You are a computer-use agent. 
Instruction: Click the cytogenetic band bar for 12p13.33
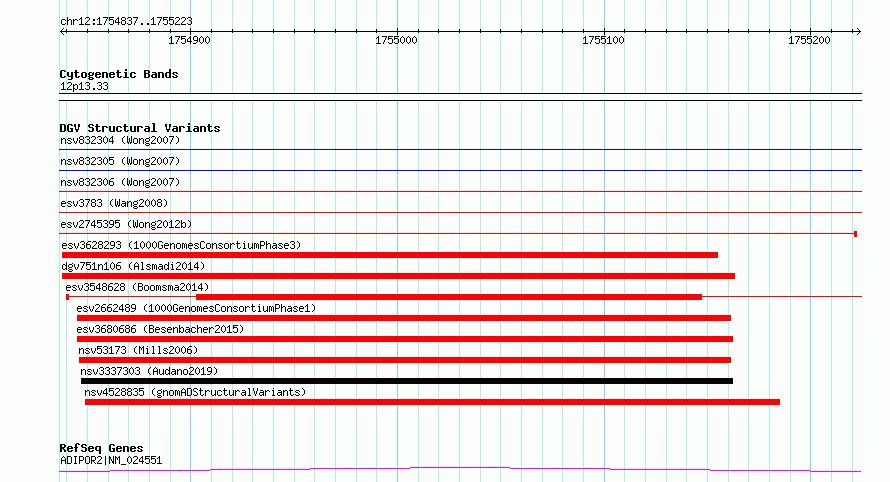coord(460,97)
